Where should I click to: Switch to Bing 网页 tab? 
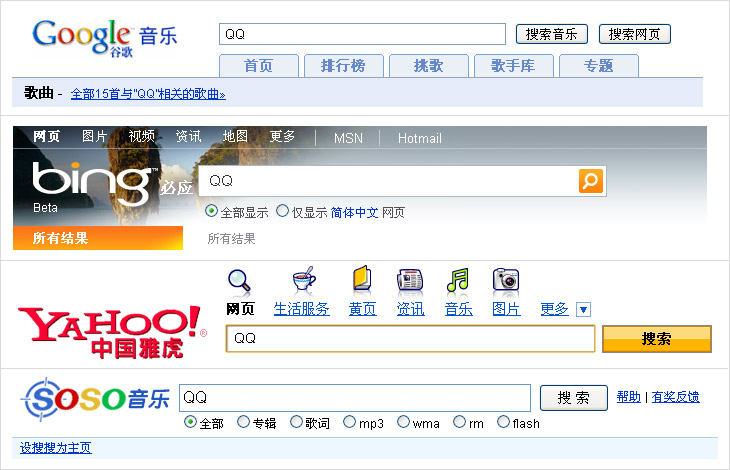[47, 136]
